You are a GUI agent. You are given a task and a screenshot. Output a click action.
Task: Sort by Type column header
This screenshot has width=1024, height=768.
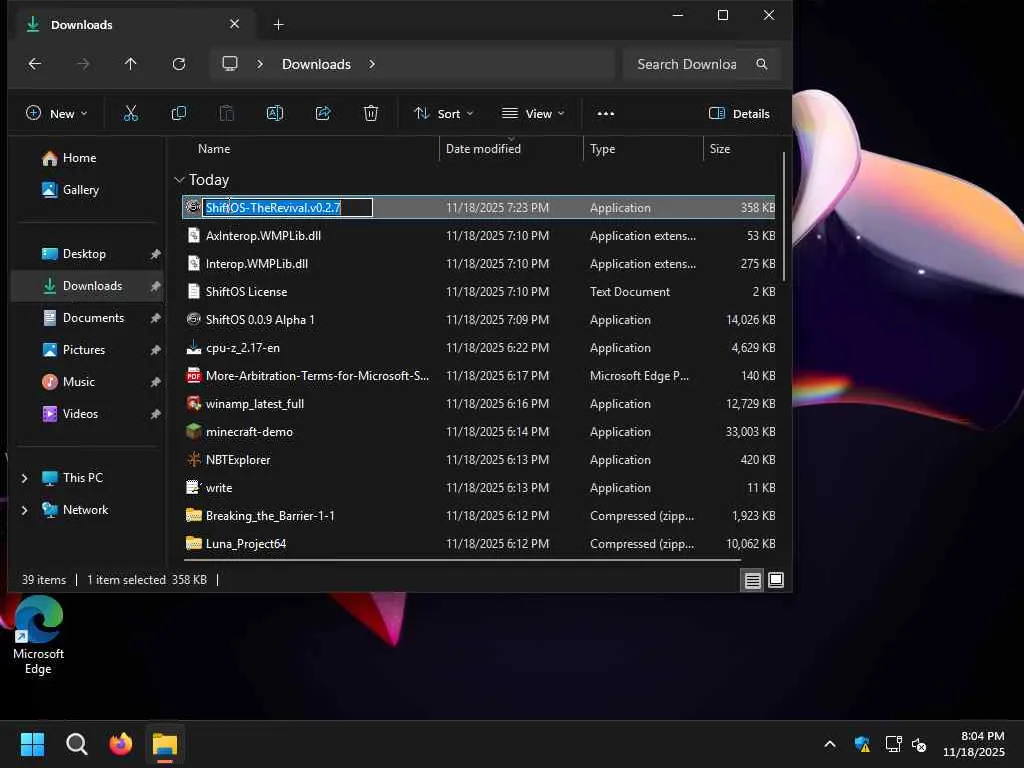tap(602, 149)
